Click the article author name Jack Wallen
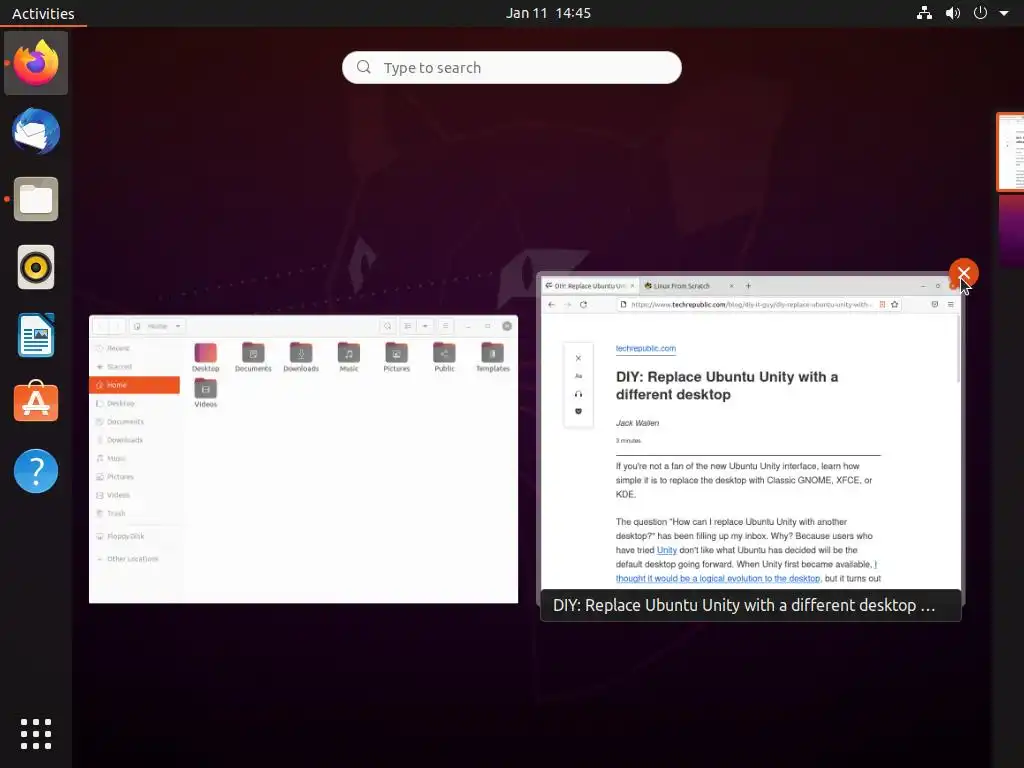1024x768 pixels. [637, 423]
